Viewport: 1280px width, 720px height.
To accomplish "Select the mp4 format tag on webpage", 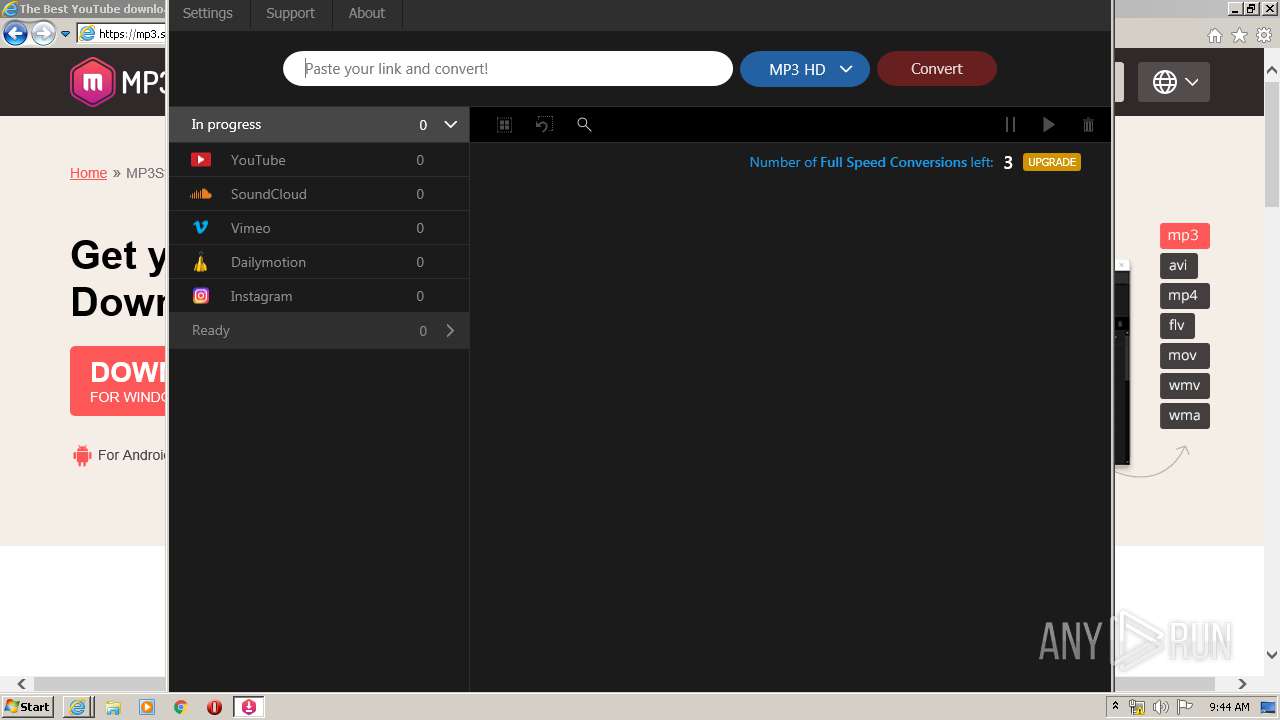I will (x=1184, y=296).
